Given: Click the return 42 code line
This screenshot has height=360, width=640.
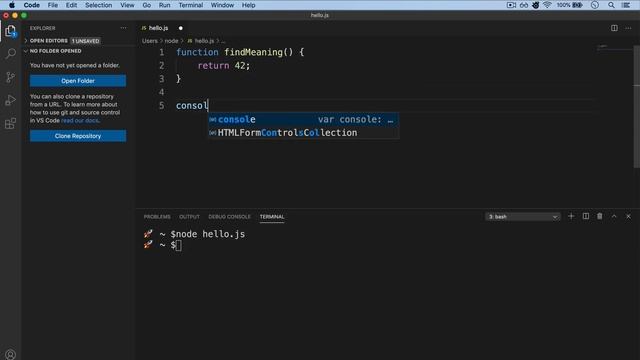Looking at the screenshot, I should (x=224, y=66).
